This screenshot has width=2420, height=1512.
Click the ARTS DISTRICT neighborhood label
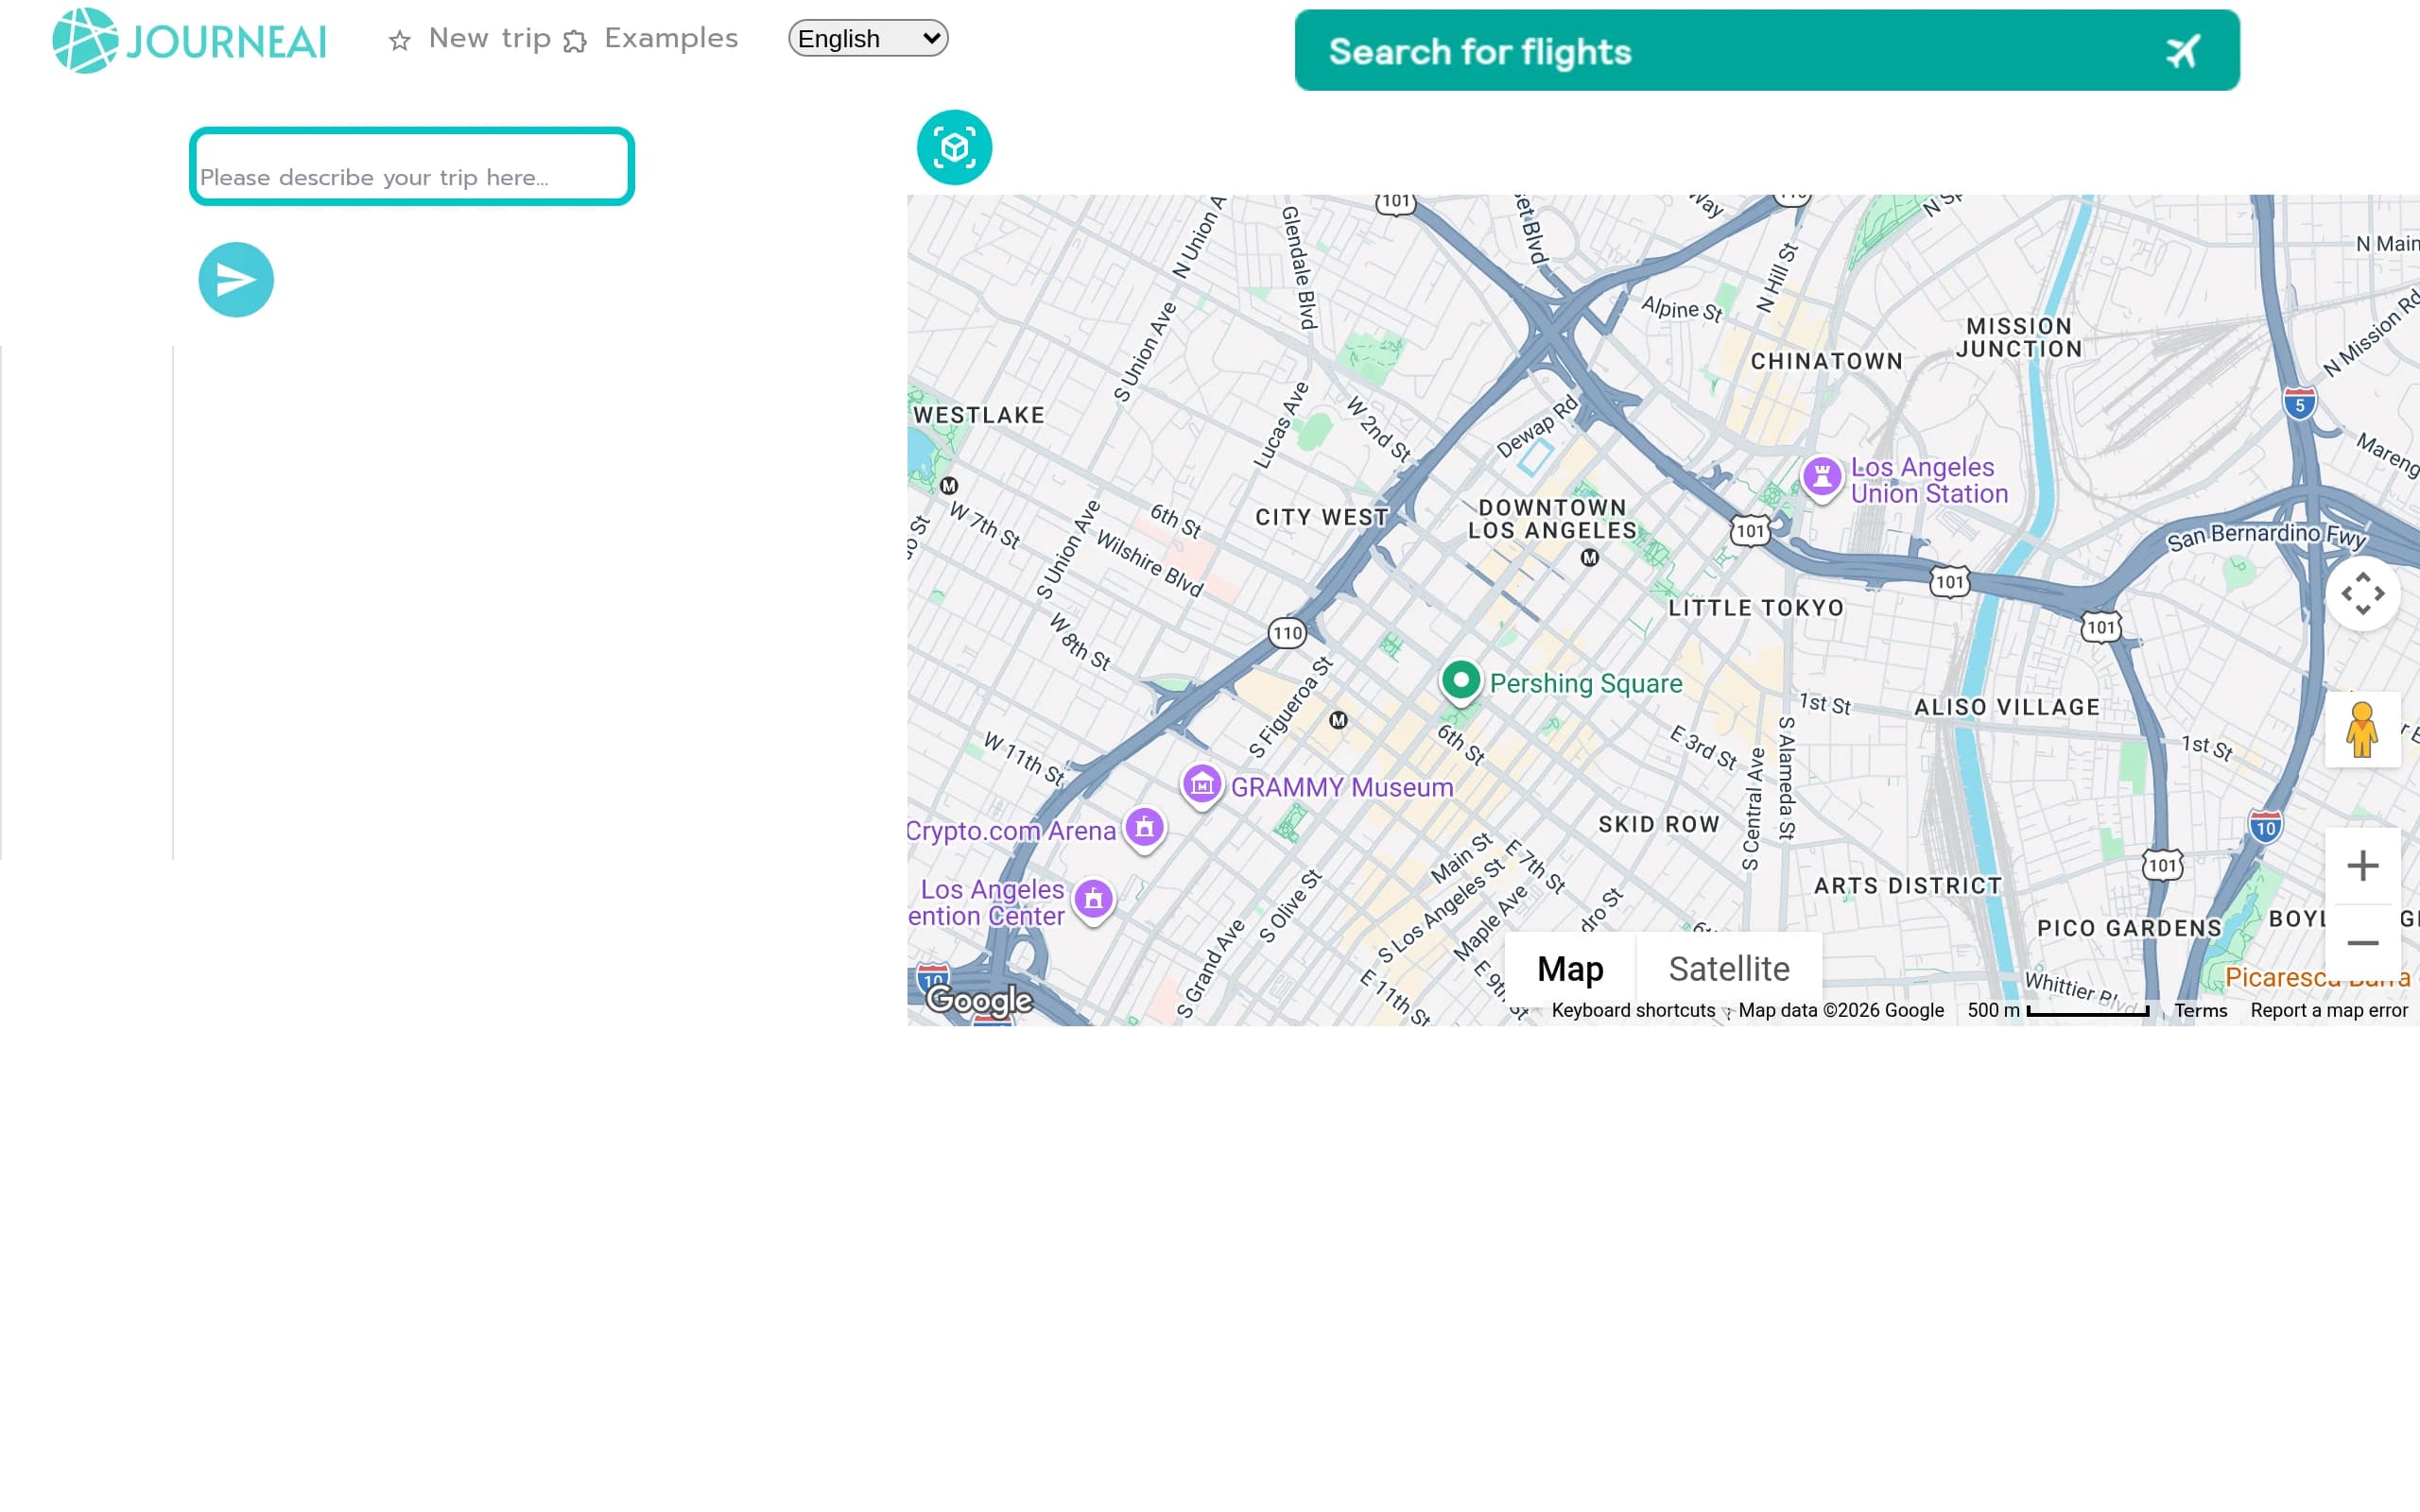pos(1908,886)
